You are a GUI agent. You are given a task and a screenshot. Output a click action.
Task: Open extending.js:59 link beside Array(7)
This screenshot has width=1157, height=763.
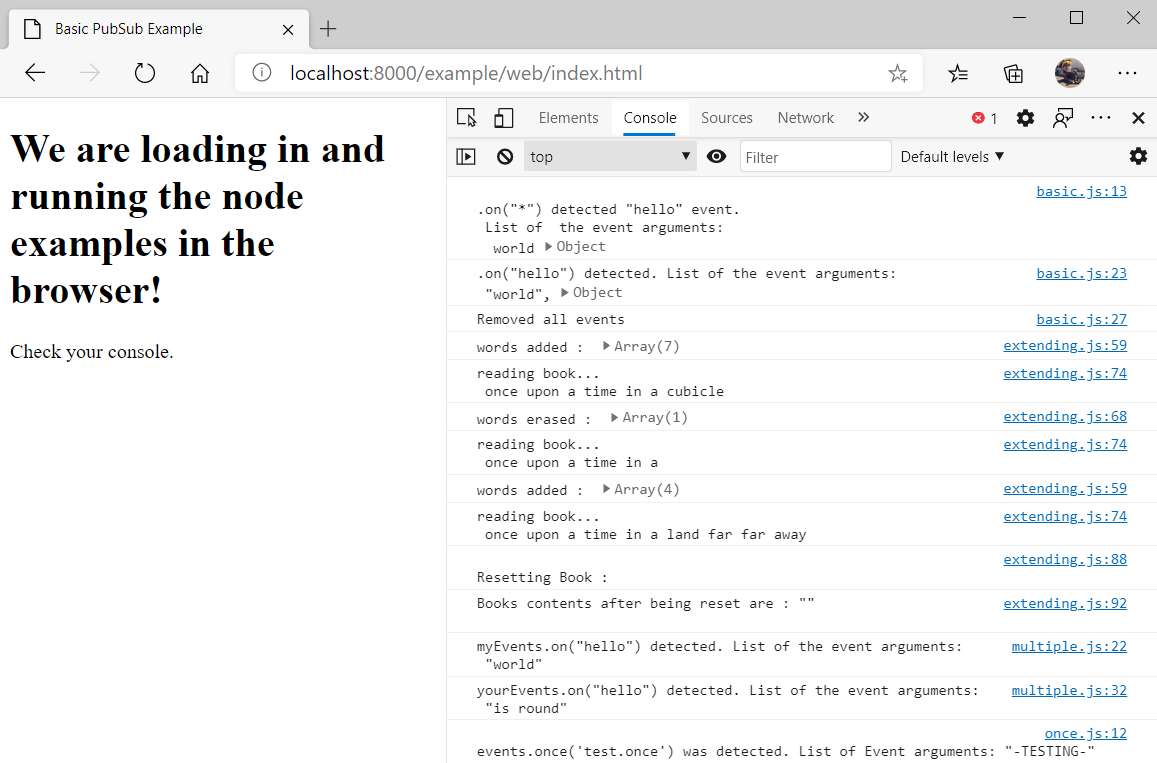(1065, 345)
